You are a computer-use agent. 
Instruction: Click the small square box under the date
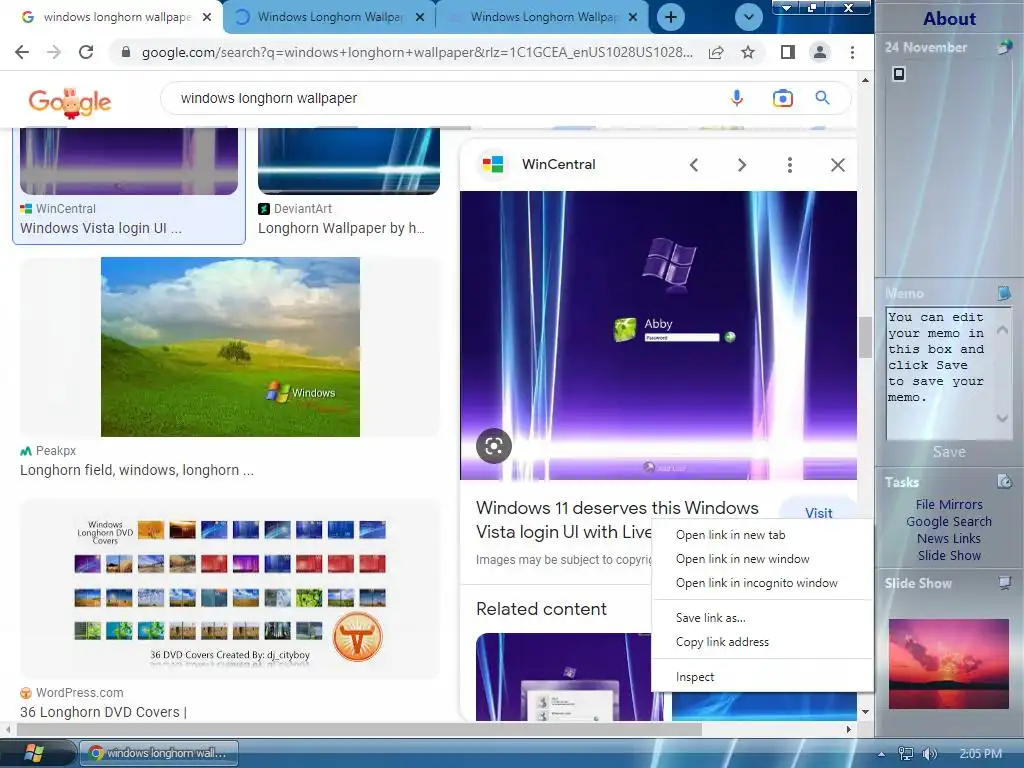(x=899, y=74)
